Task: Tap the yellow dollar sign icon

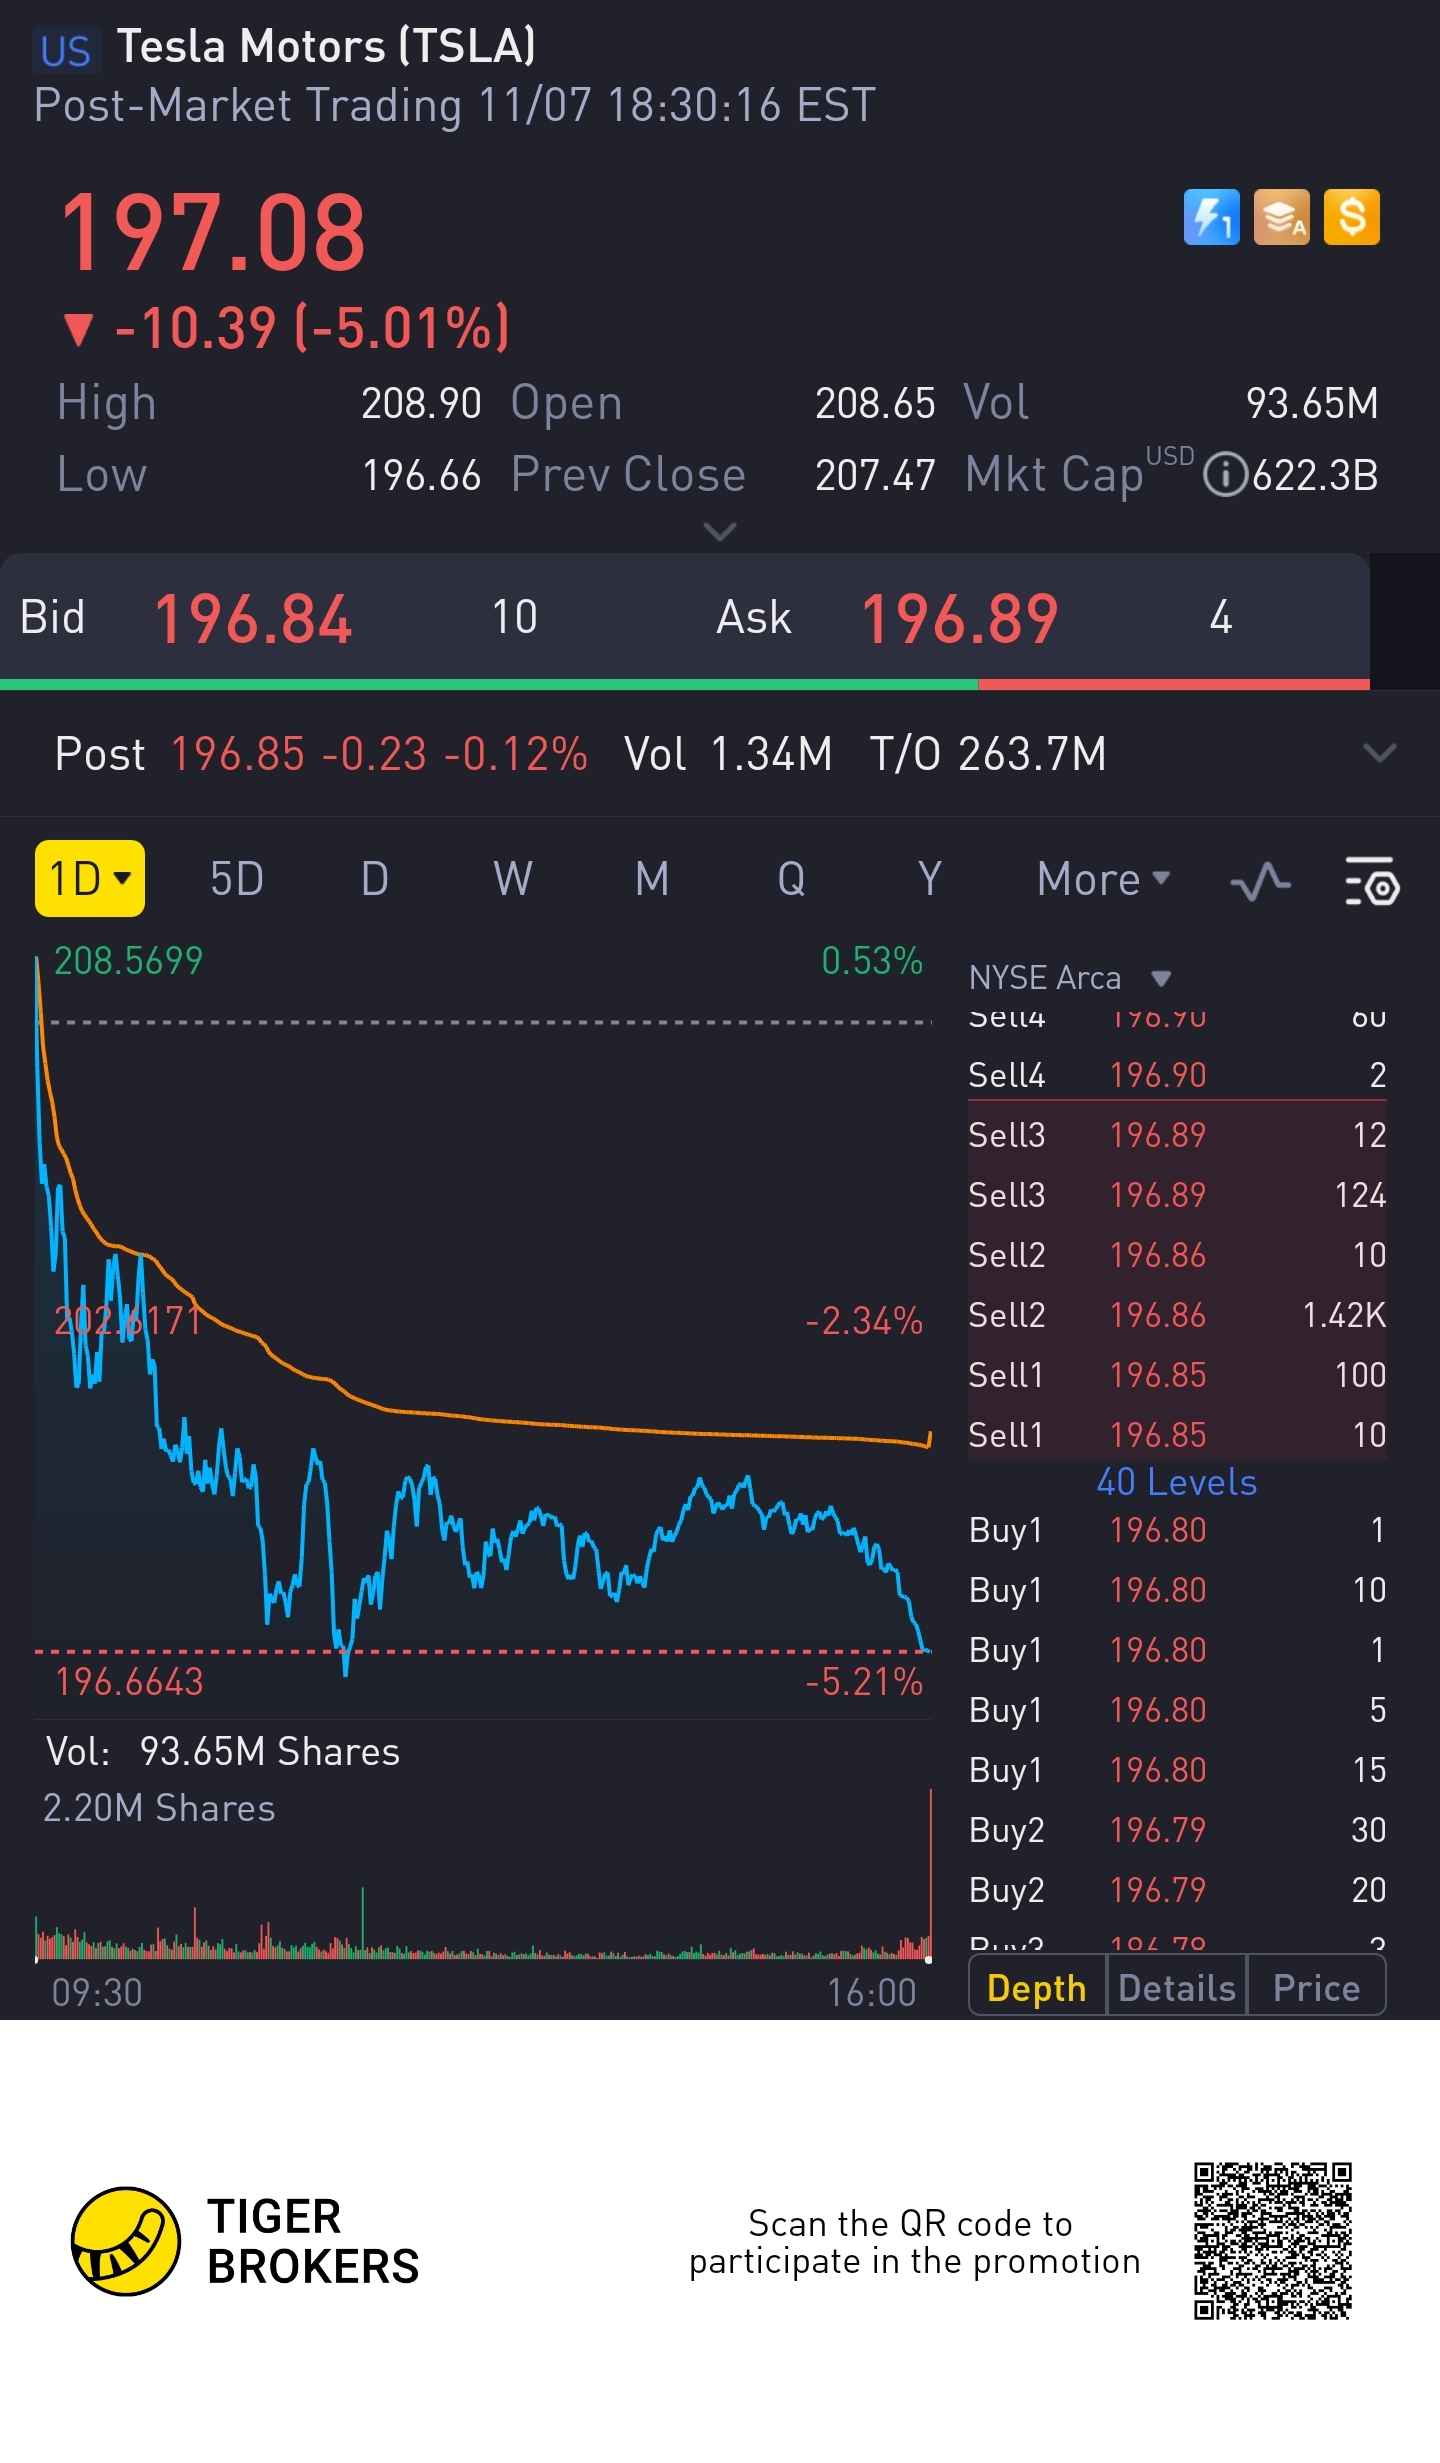Action: pos(1351,217)
